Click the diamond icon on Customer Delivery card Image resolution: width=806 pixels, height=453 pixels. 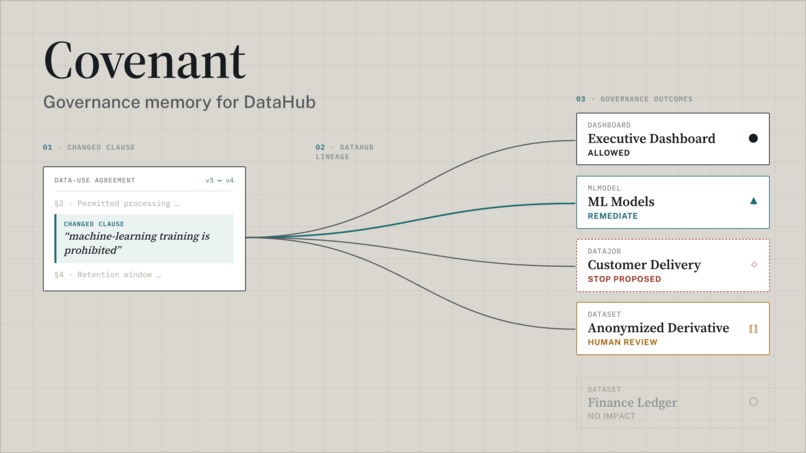click(754, 264)
